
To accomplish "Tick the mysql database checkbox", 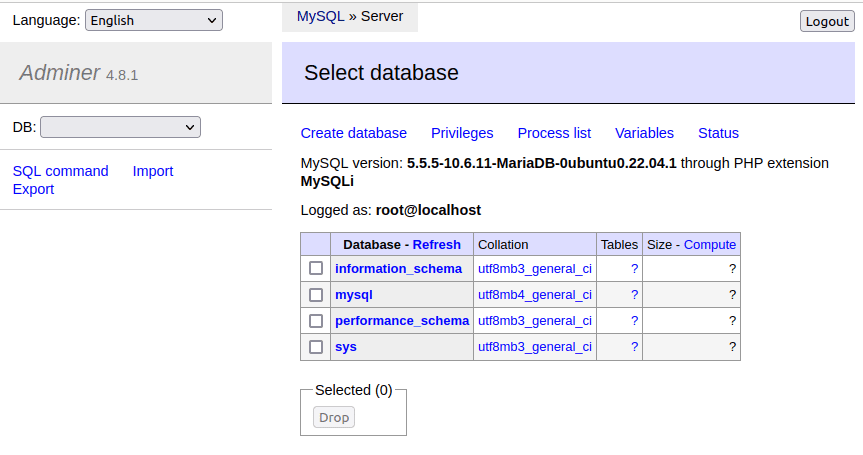I will tap(316, 295).
